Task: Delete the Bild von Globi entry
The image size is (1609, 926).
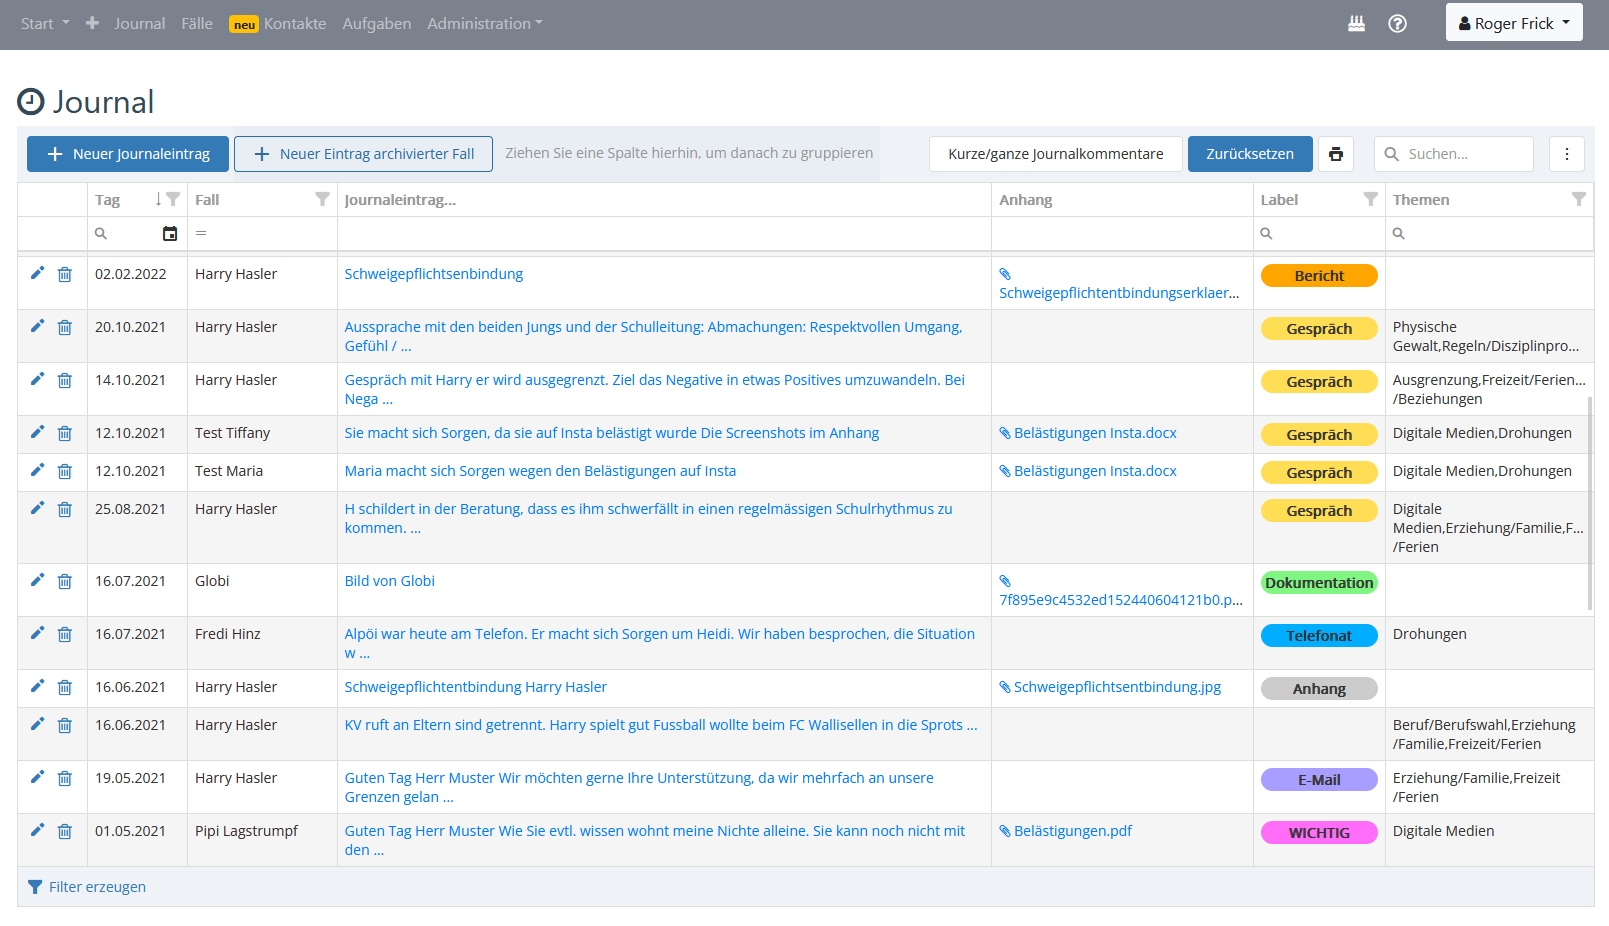Action: click(x=65, y=581)
